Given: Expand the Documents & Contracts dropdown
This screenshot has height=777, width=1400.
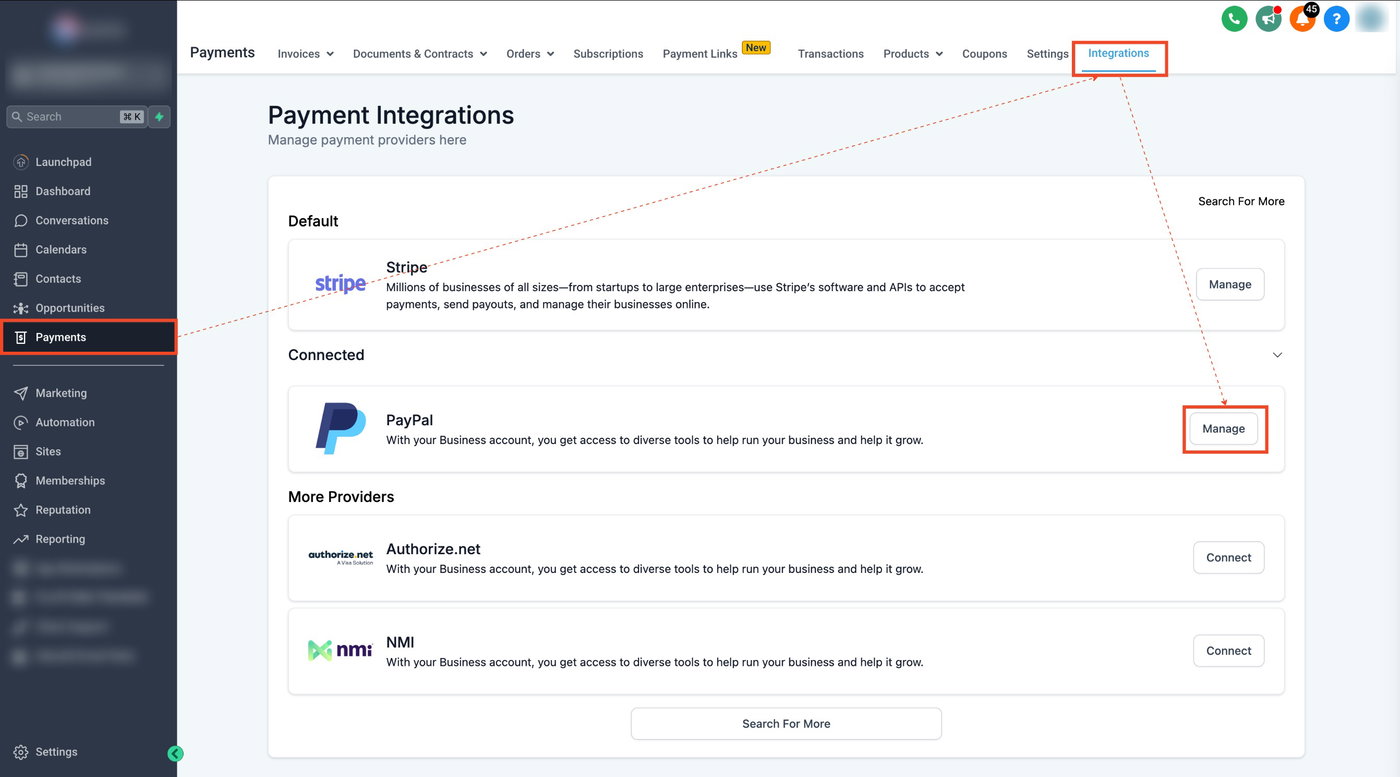Looking at the screenshot, I should point(419,54).
